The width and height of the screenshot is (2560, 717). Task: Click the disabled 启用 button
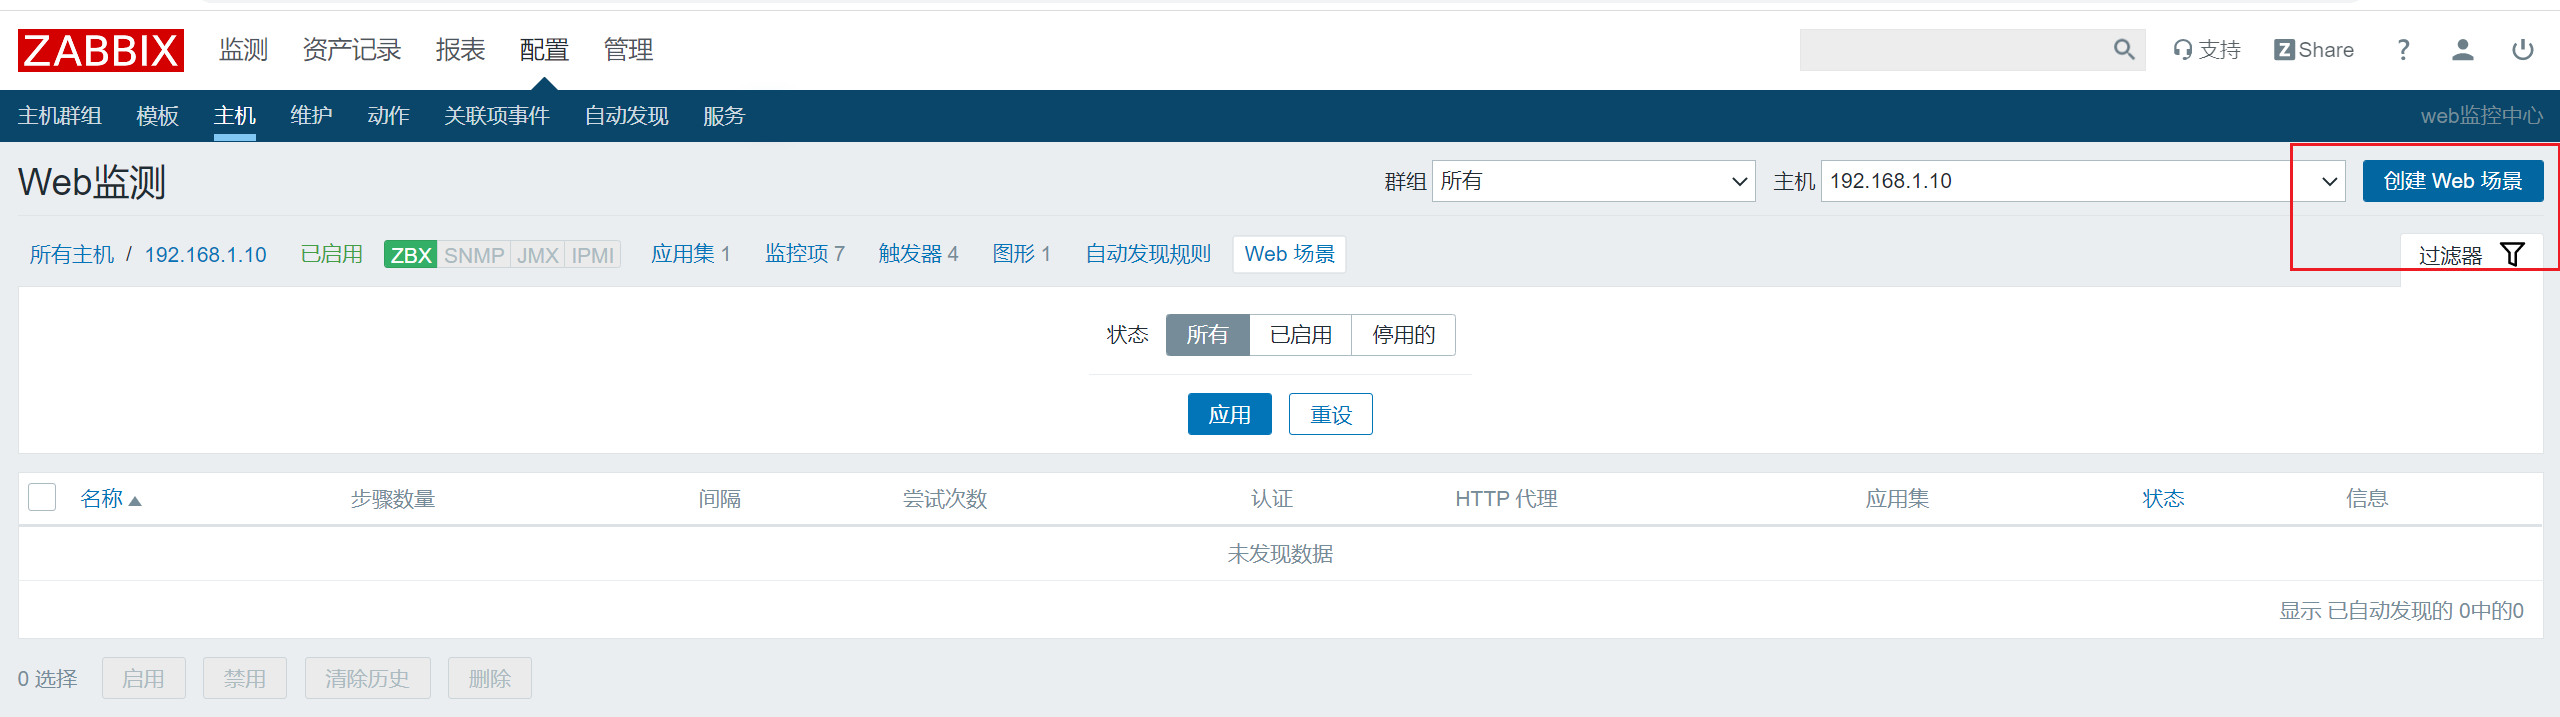pos(144,678)
